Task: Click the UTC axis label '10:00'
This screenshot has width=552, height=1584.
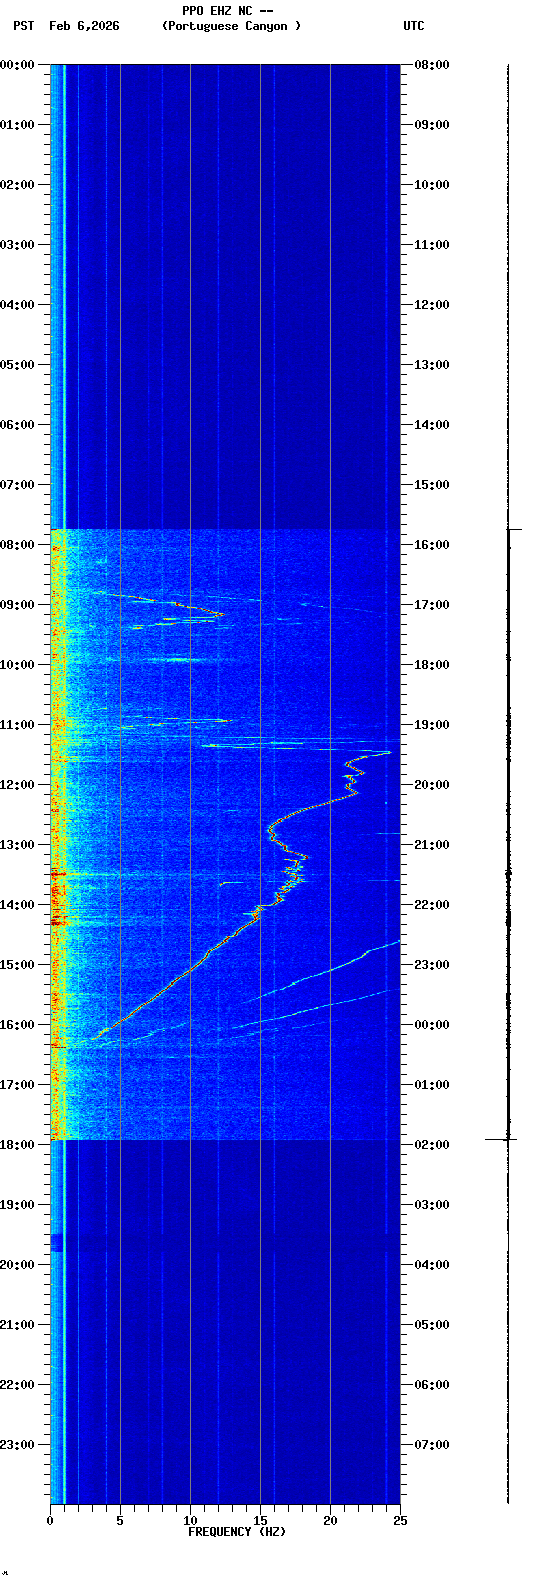Action: pos(432,185)
